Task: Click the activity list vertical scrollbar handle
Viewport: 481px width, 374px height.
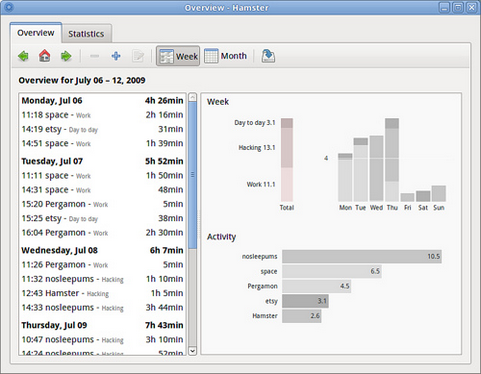Action: (x=192, y=175)
